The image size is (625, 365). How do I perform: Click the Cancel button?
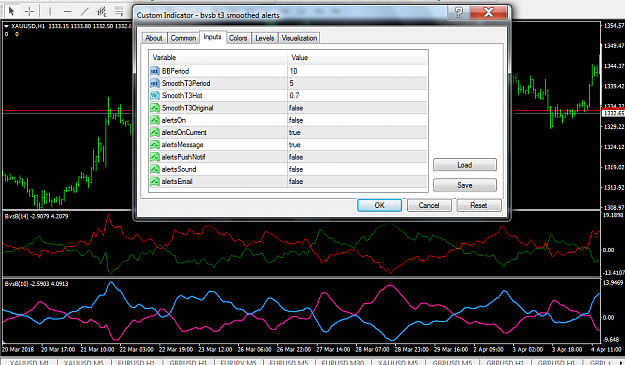[429, 205]
